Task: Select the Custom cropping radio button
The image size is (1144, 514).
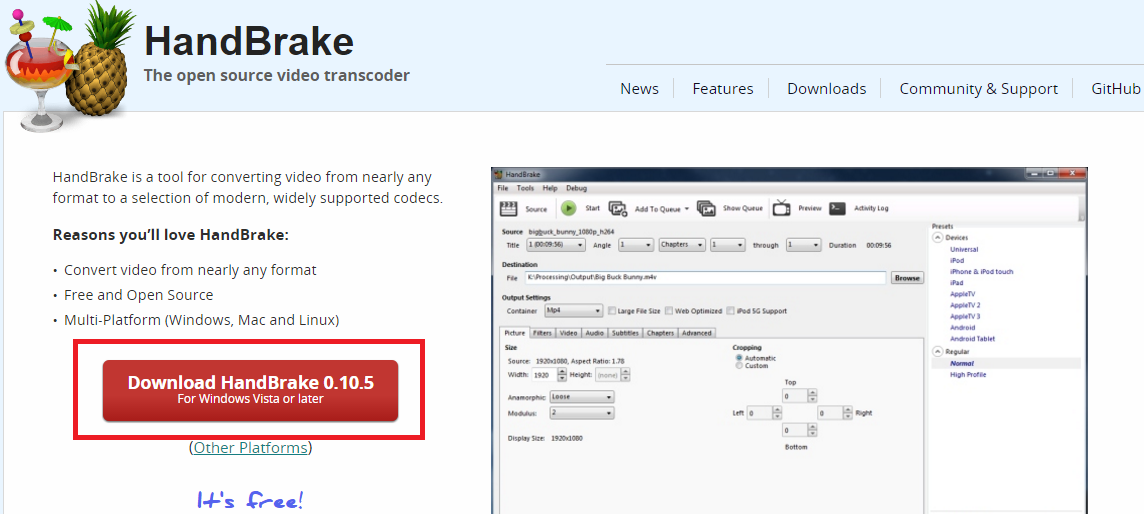Action: pos(739,366)
